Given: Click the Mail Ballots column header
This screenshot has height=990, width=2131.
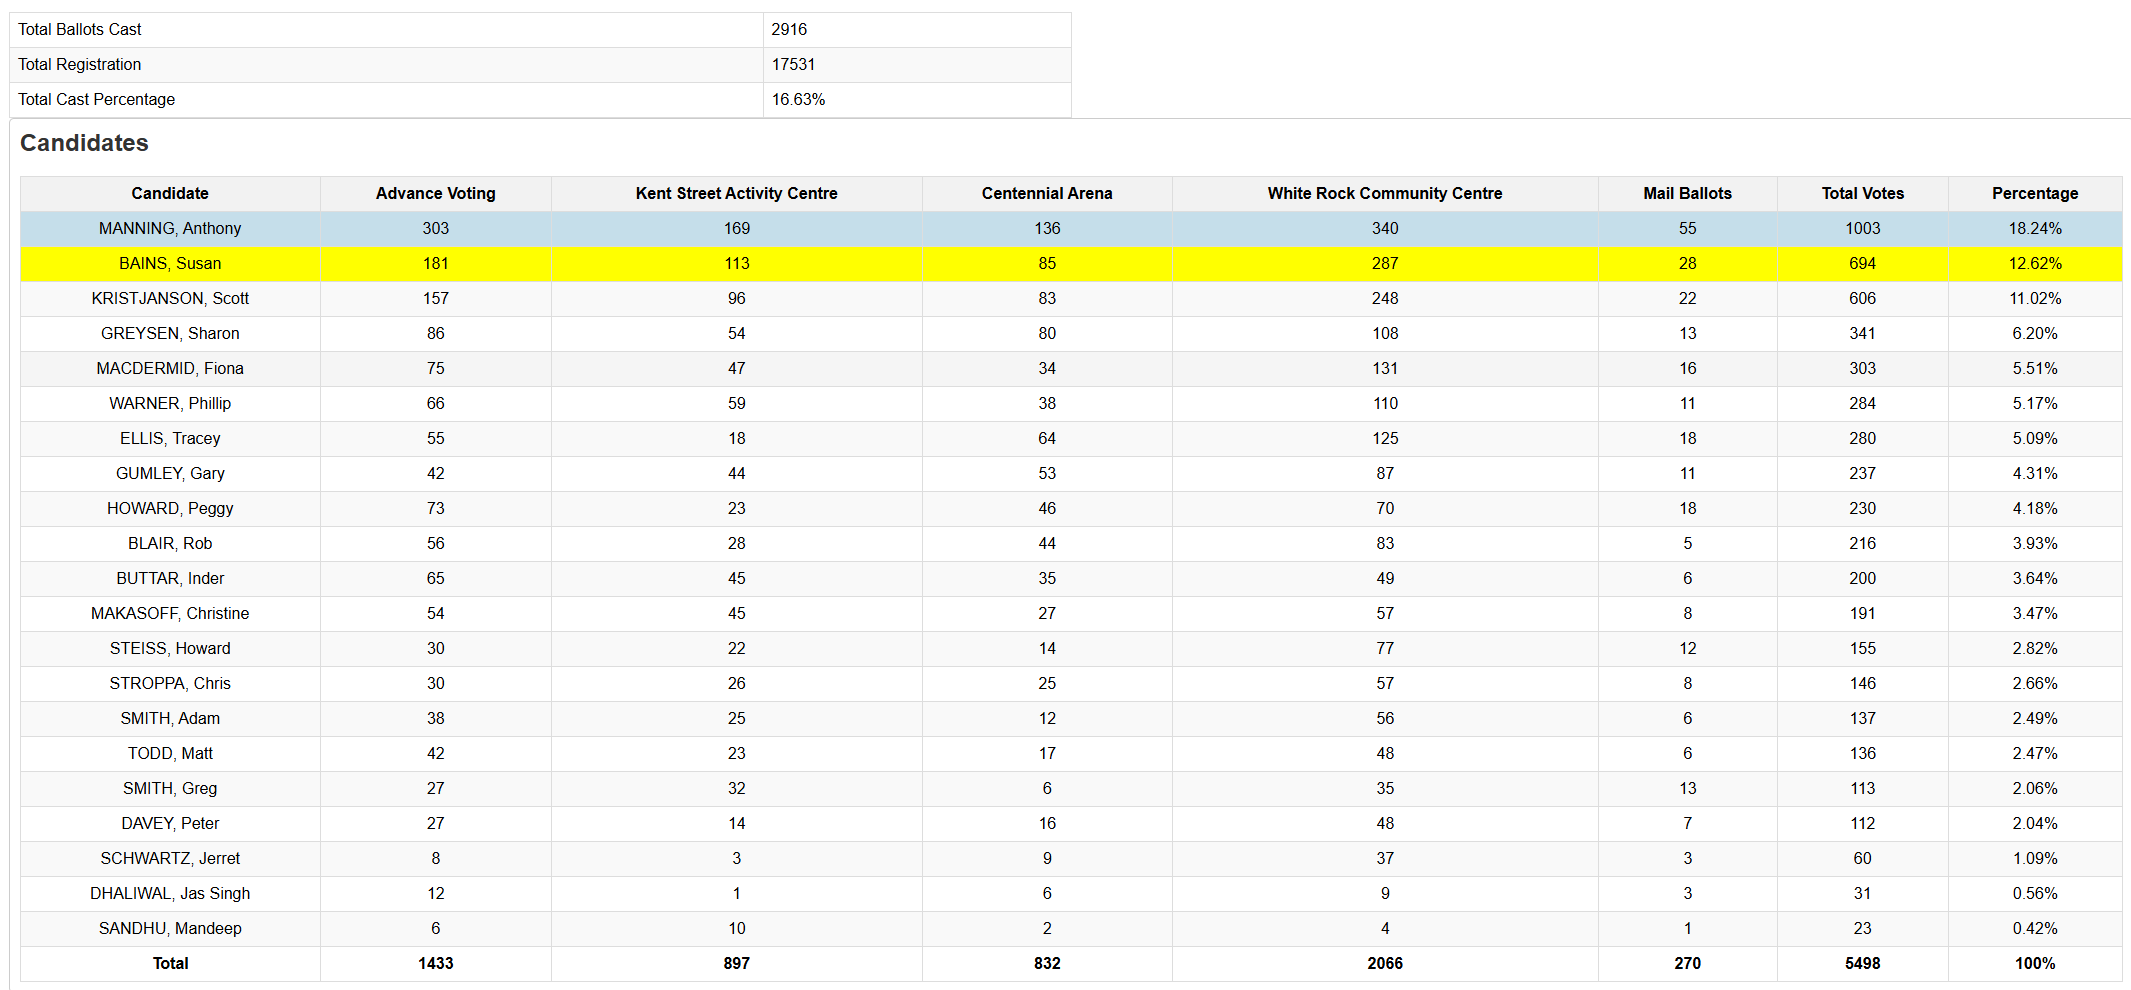Looking at the screenshot, I should [1687, 193].
